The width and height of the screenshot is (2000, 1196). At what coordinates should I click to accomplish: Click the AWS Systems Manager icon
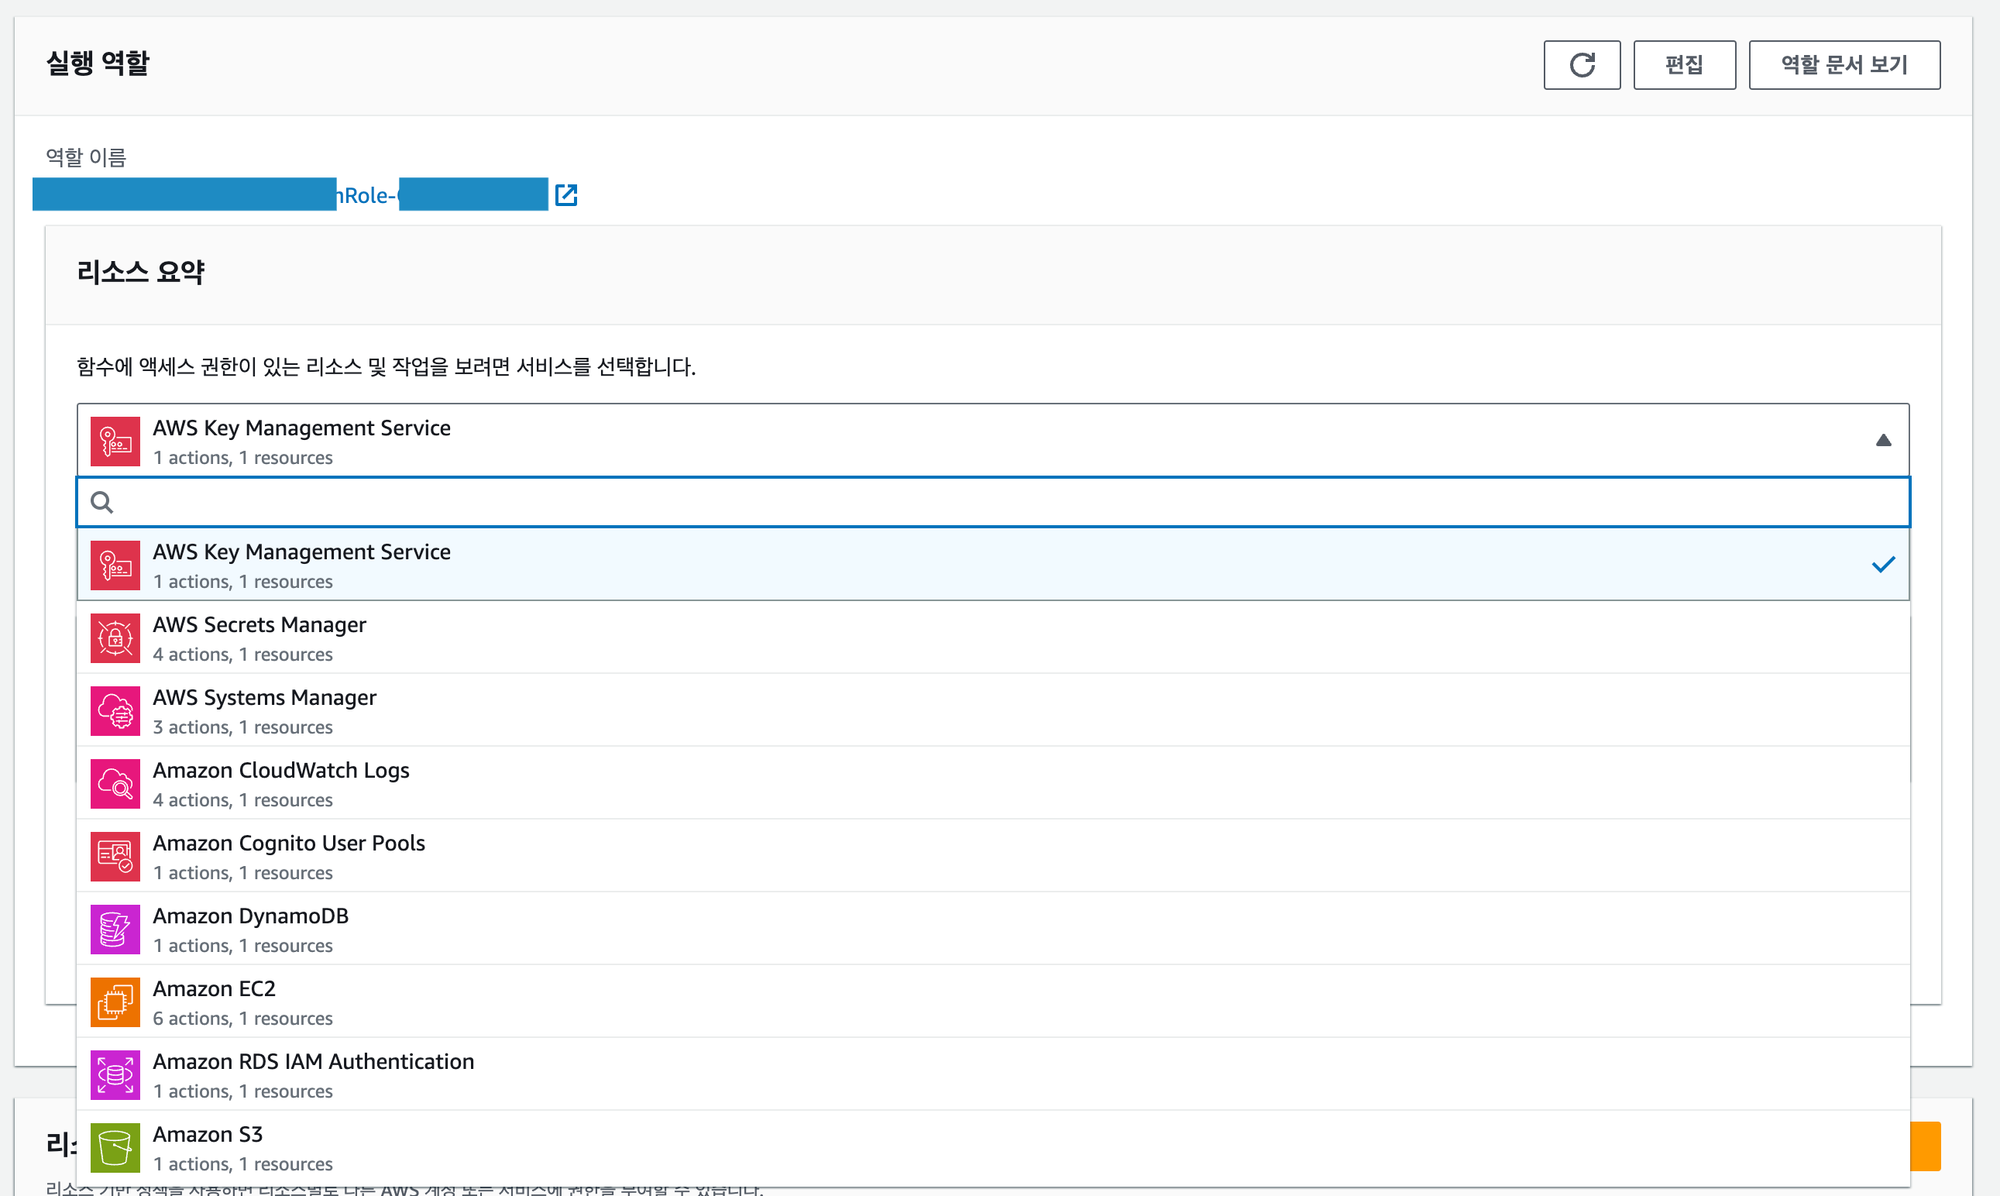(115, 711)
